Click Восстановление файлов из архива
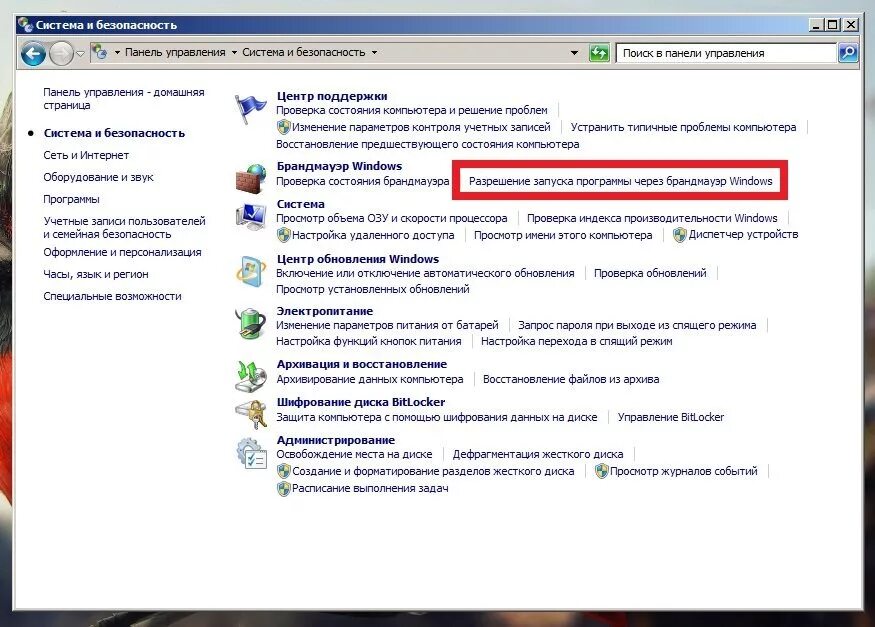 tap(571, 379)
